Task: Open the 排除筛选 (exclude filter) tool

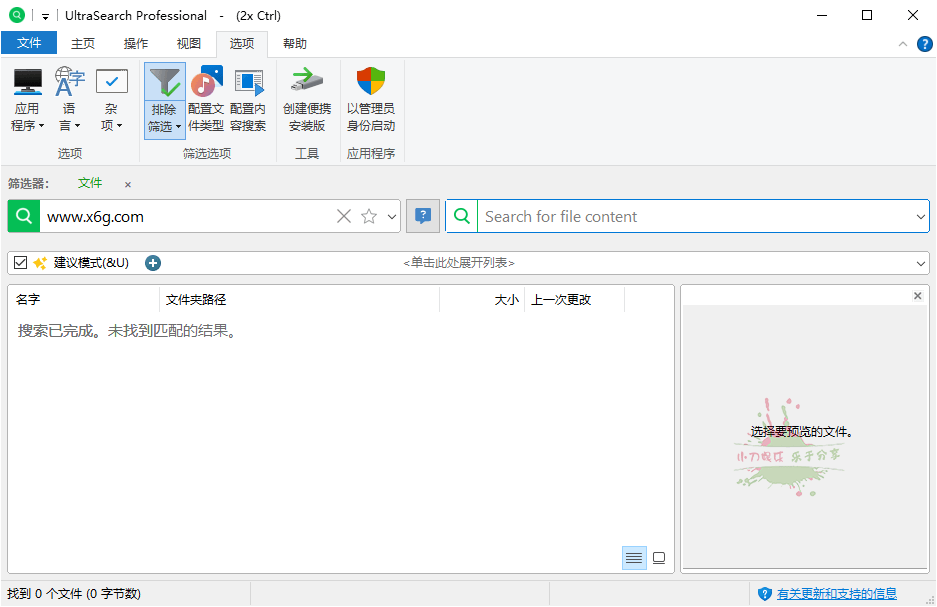Action: click(164, 100)
